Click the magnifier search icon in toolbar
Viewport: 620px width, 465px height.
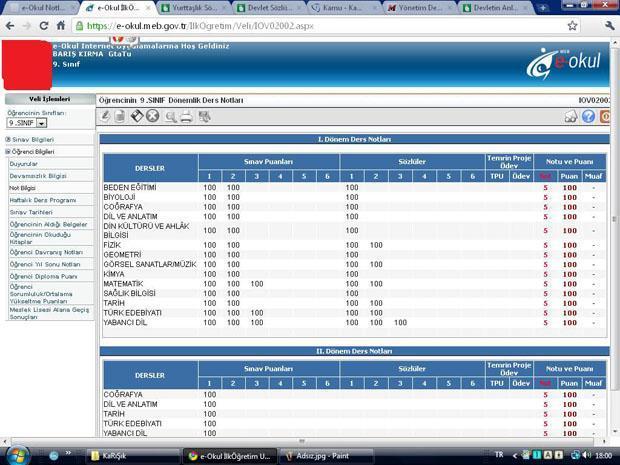pos(170,117)
